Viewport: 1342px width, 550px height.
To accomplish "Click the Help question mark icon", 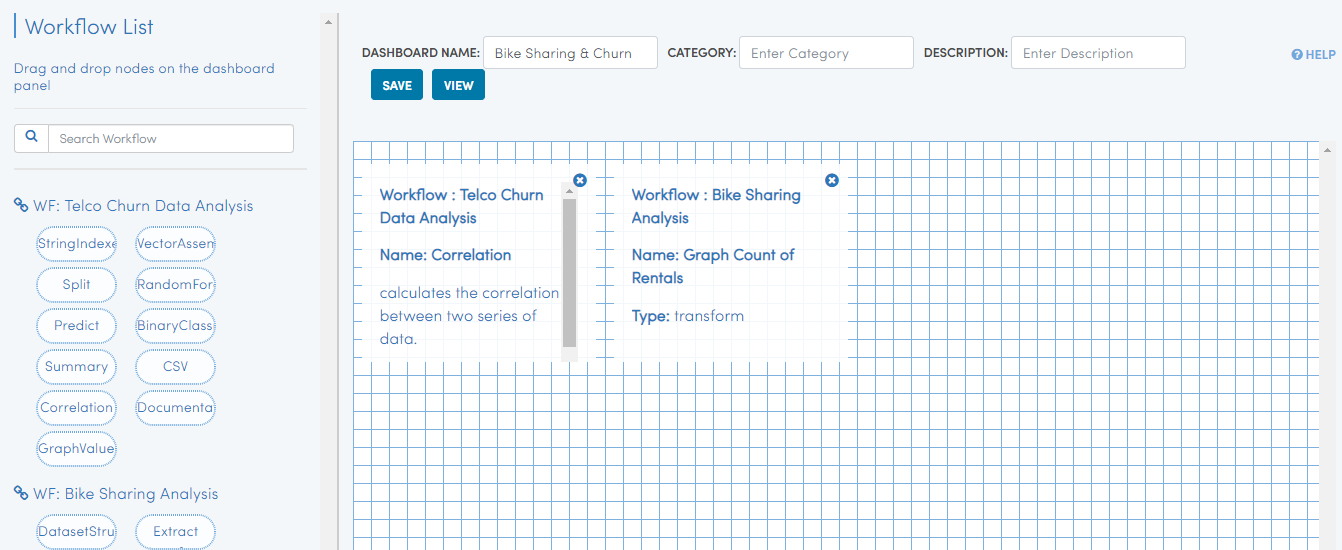I will [1297, 55].
